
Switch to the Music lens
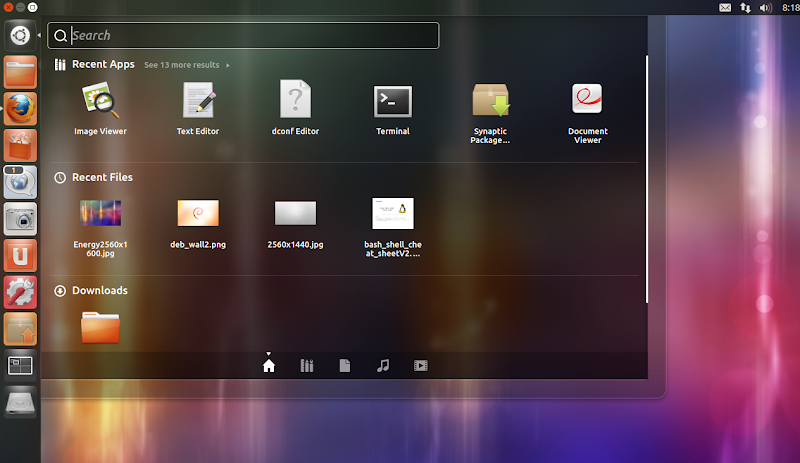coord(383,365)
